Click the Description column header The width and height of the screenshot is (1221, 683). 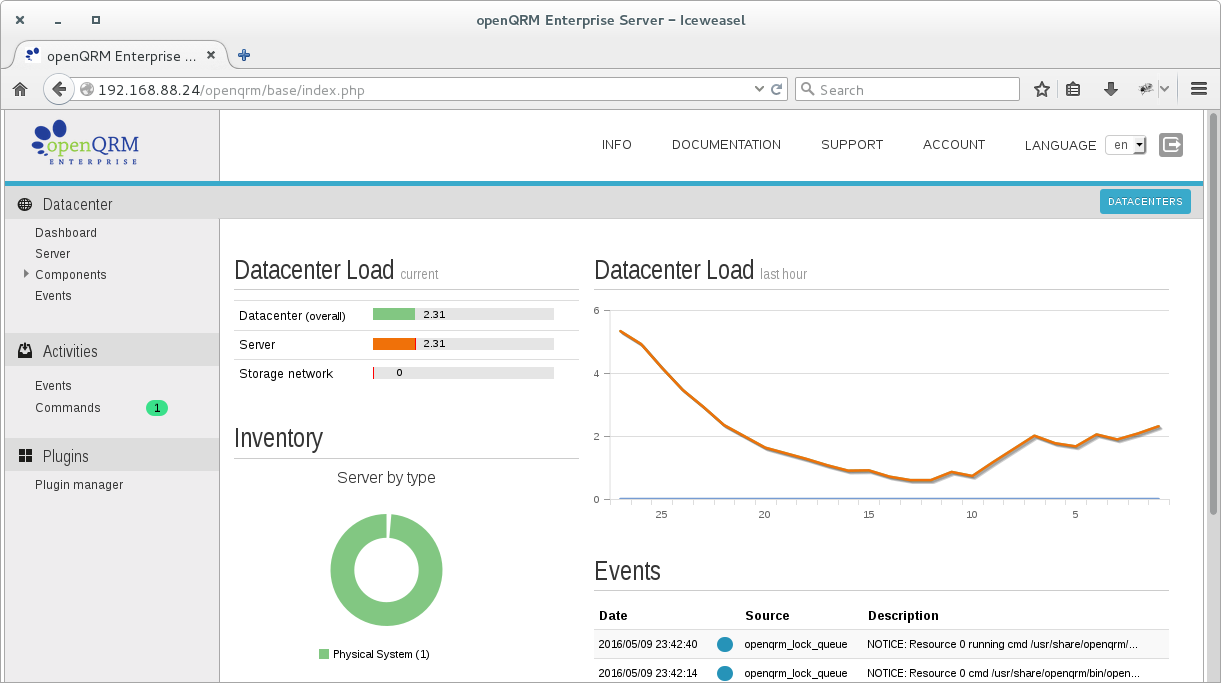coord(903,616)
